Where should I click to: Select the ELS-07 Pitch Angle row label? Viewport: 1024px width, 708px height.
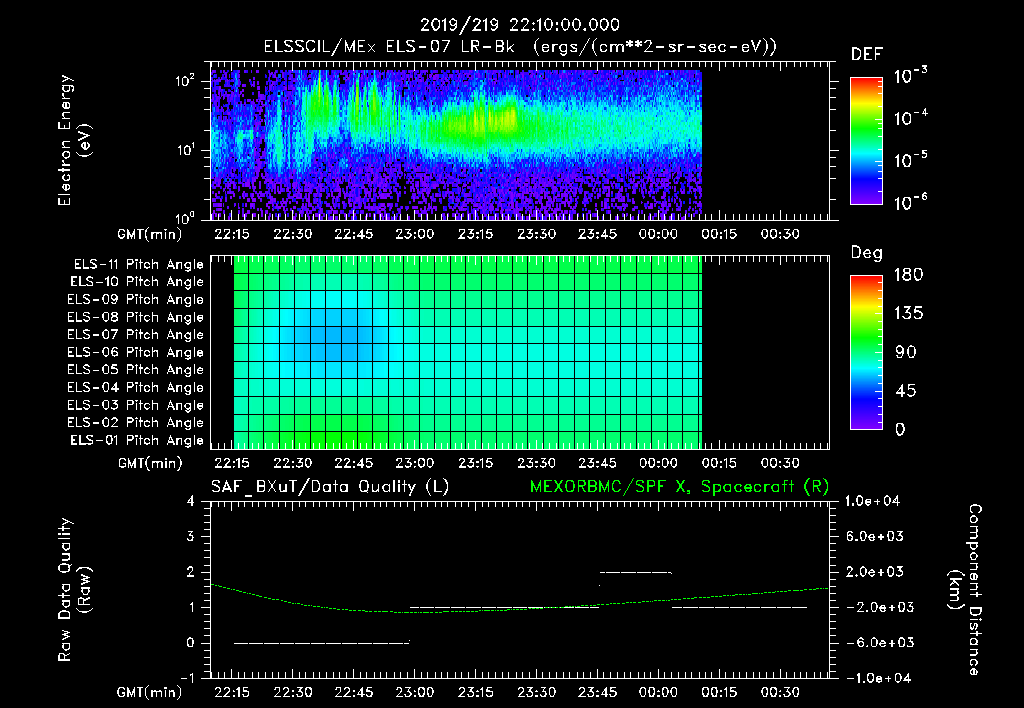coord(135,334)
